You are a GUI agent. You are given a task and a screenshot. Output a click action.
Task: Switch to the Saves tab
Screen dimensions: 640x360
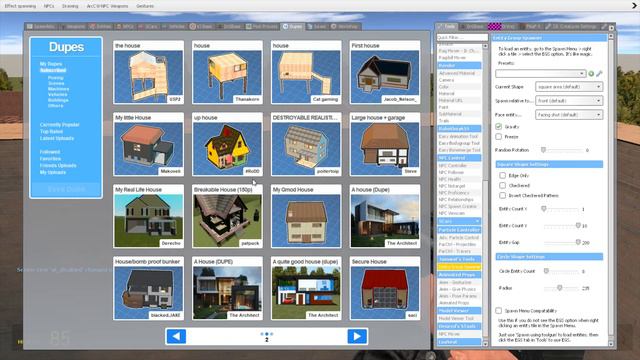[x=317, y=27]
